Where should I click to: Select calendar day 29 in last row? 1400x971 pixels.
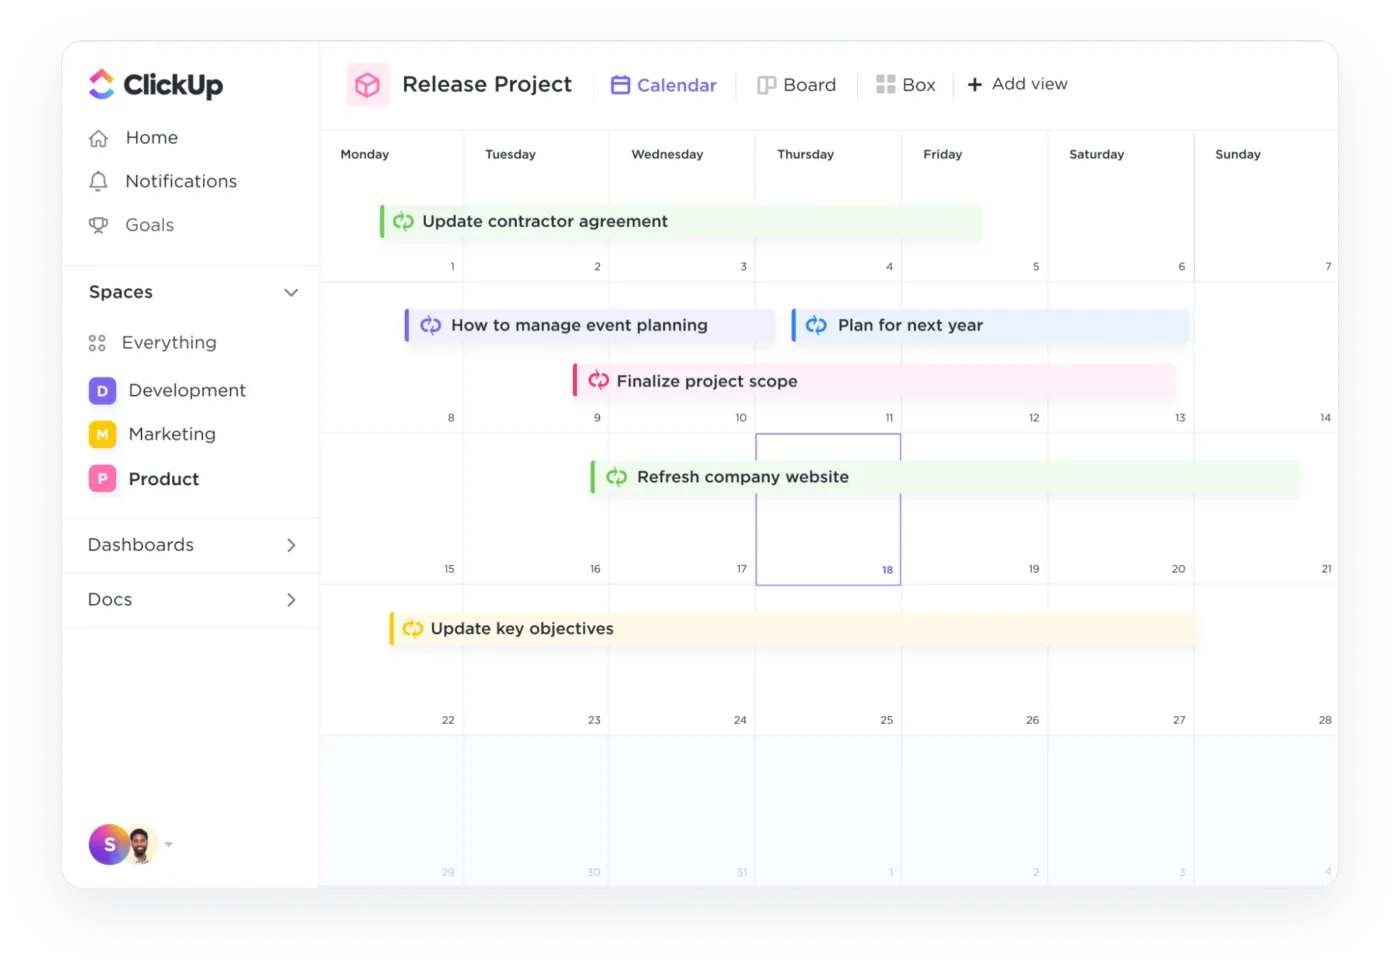pyautogui.click(x=391, y=812)
